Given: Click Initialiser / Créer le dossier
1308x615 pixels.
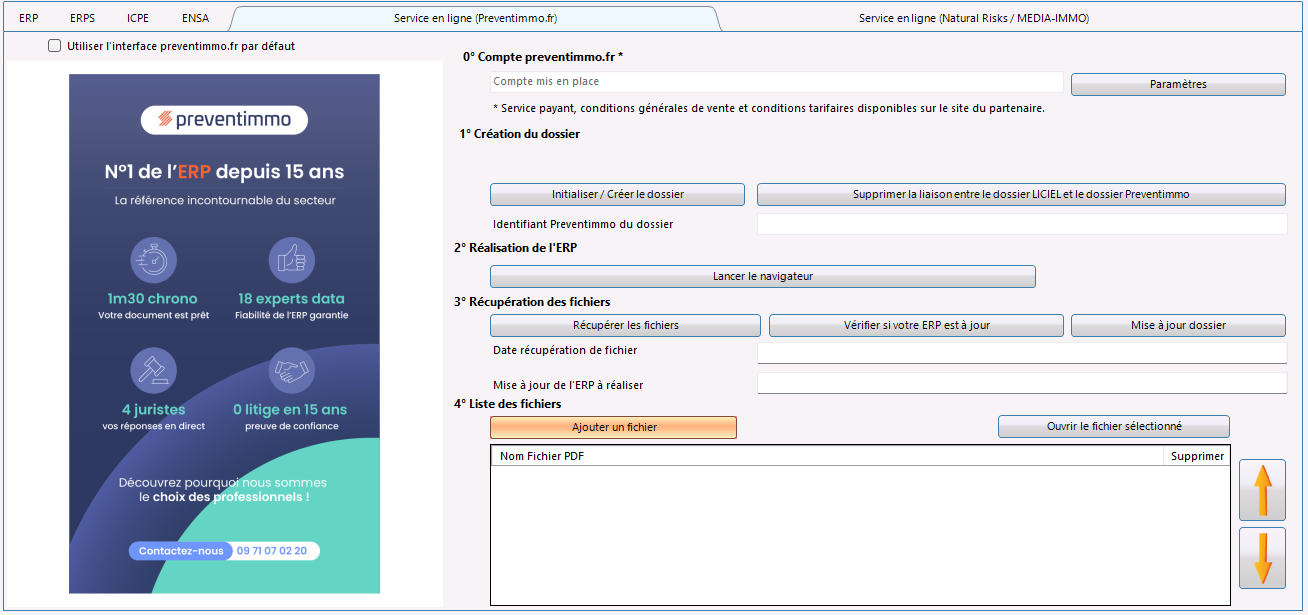Looking at the screenshot, I should tap(617, 194).
